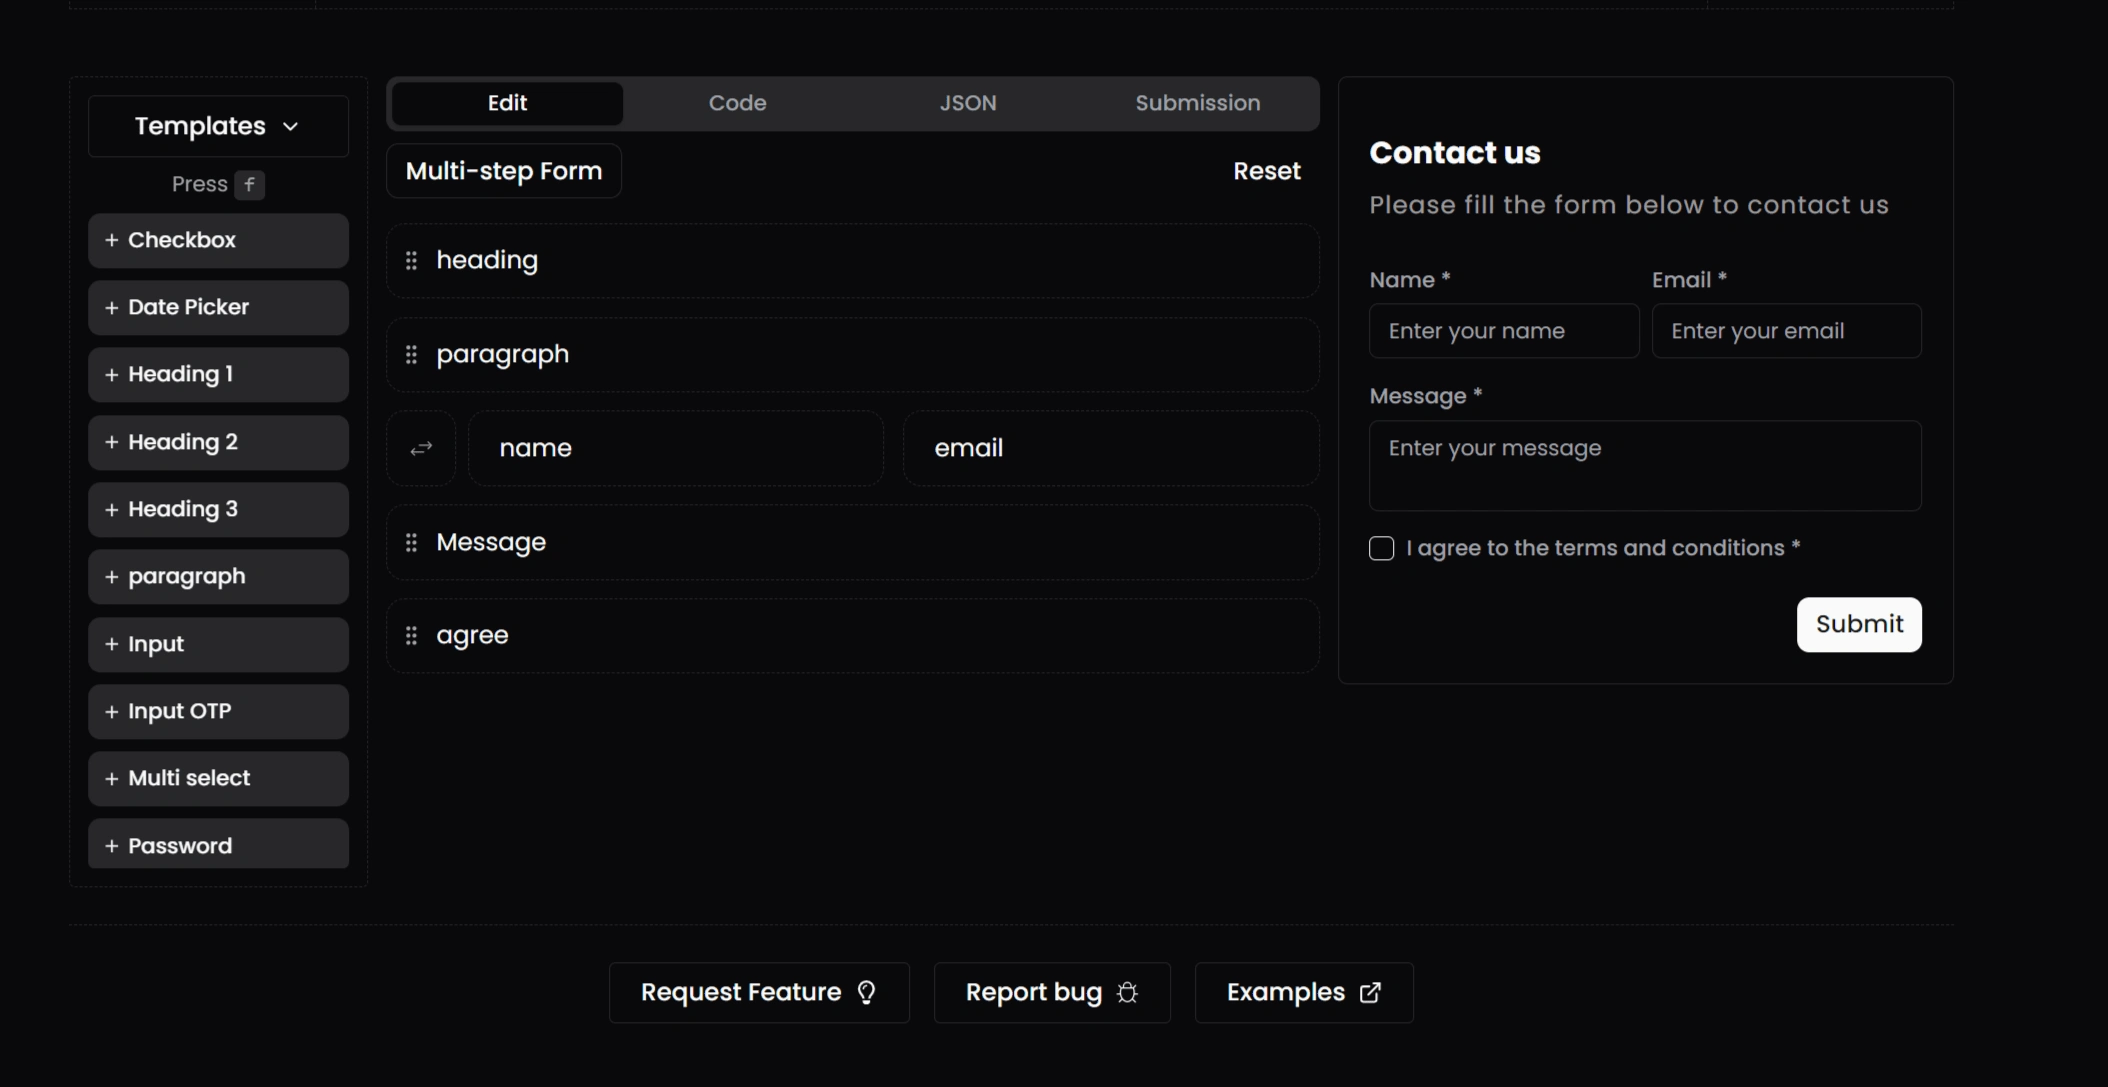Click drag handle icon beside paragraph row
This screenshot has height=1087, width=2108.
tap(411, 355)
